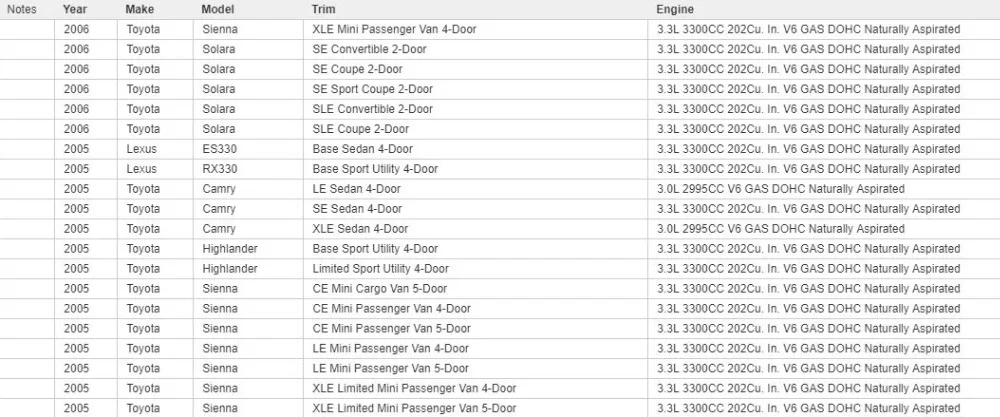Click Highlander Base Sport Utility 4-Door
The image size is (1000, 417).
click(x=375, y=249)
